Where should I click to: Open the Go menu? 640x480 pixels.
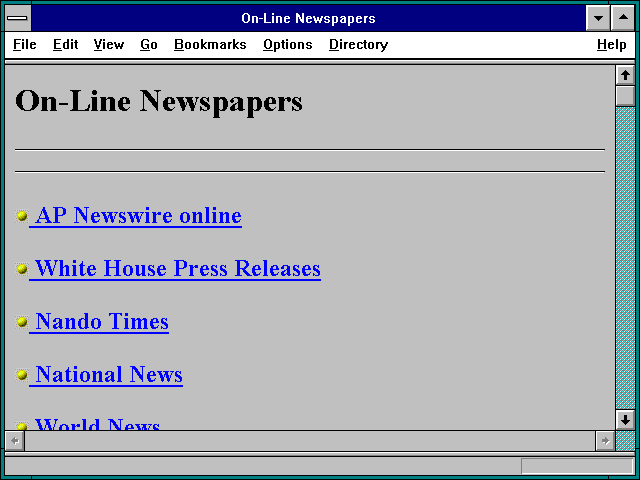149,44
